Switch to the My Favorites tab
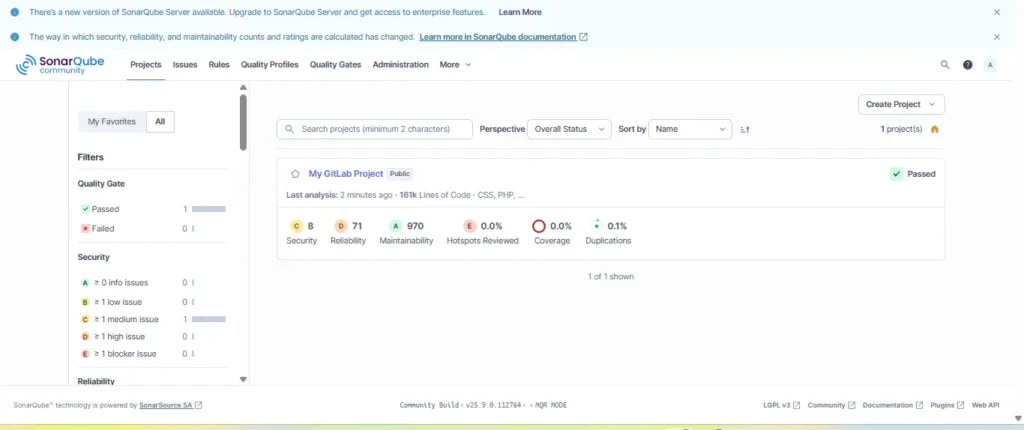Screen dimensions: 1024x430 (111, 121)
